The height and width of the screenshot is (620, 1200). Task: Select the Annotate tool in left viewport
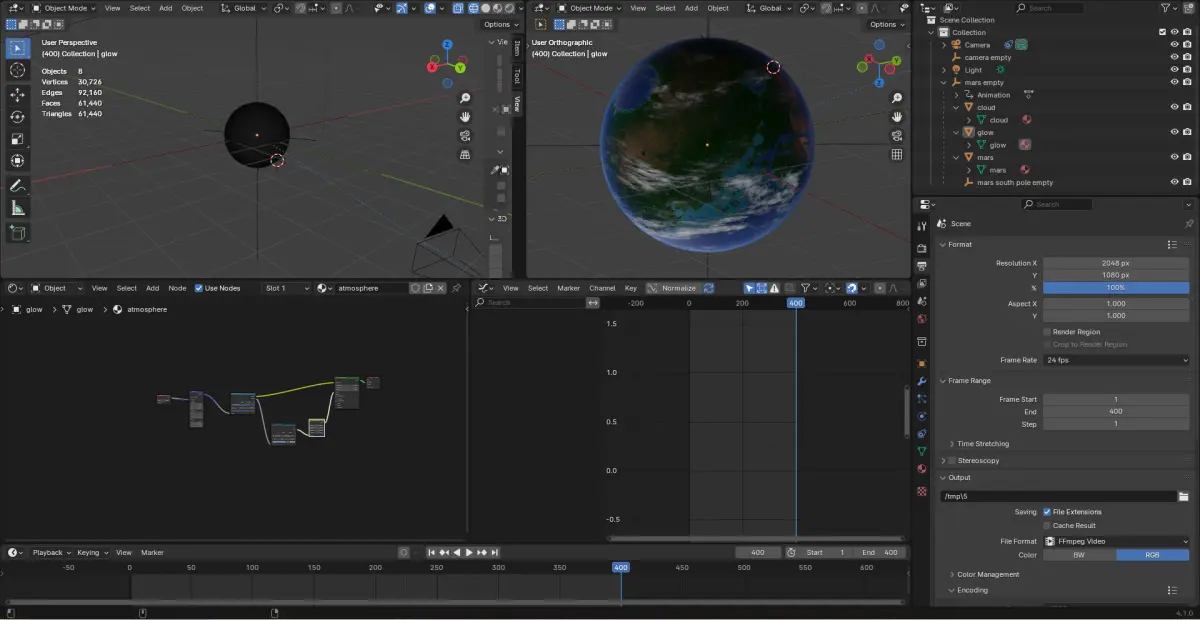point(17,186)
